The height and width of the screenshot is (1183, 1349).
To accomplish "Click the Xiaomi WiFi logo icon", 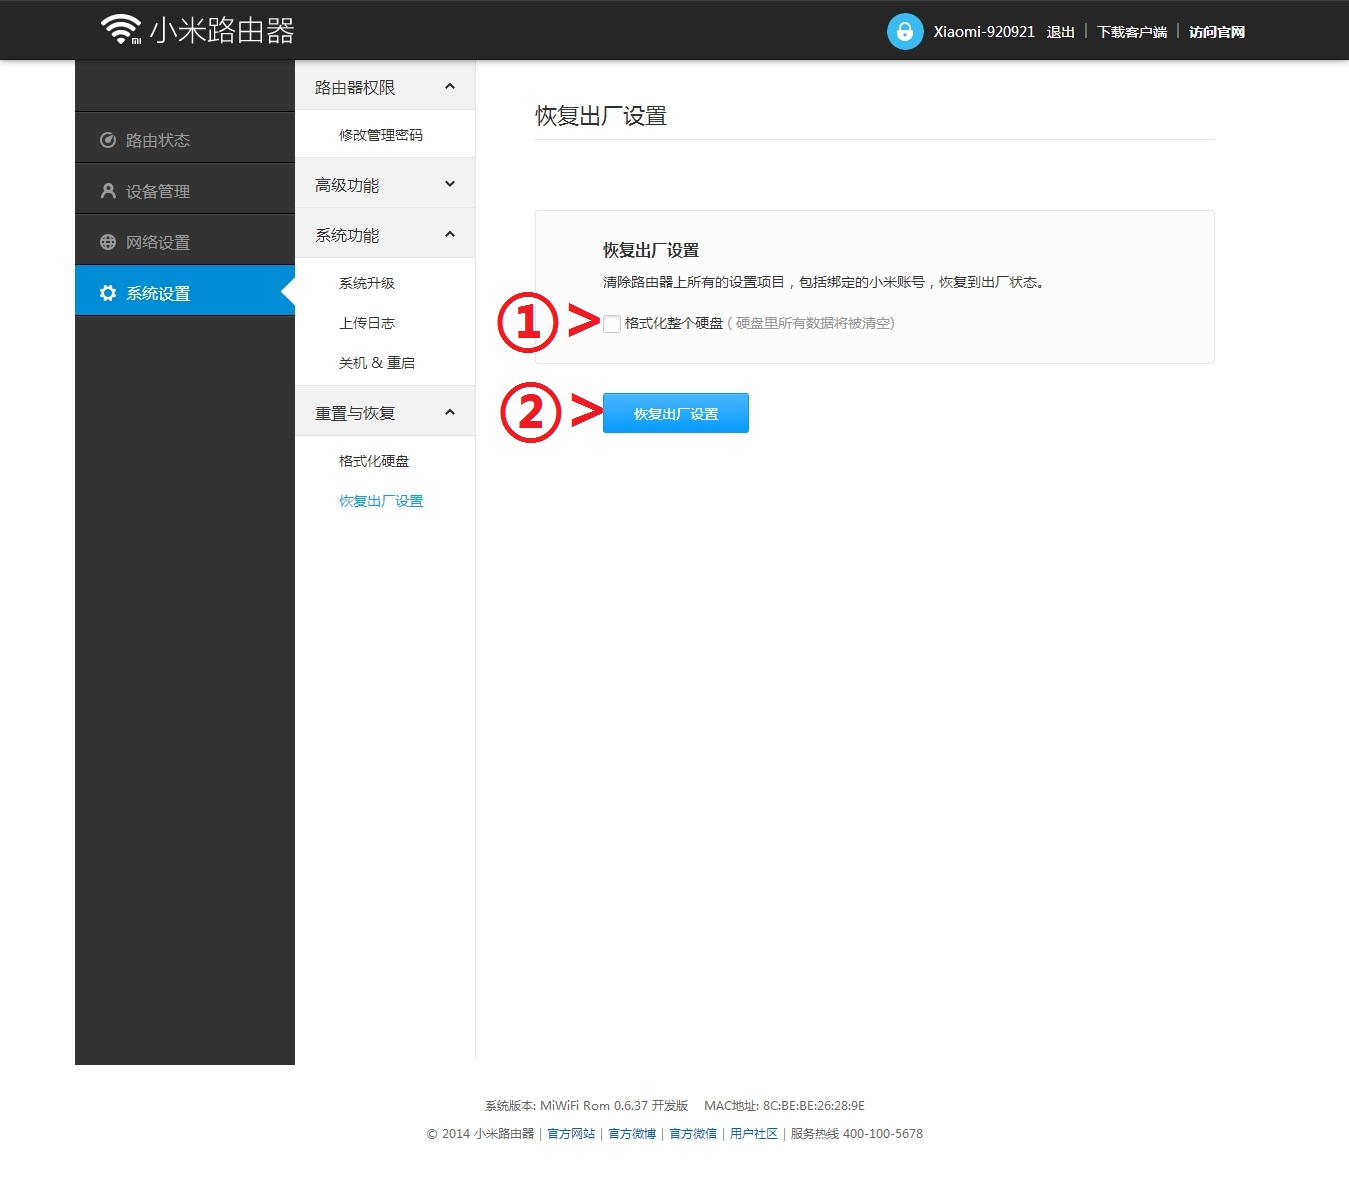I will click(121, 29).
